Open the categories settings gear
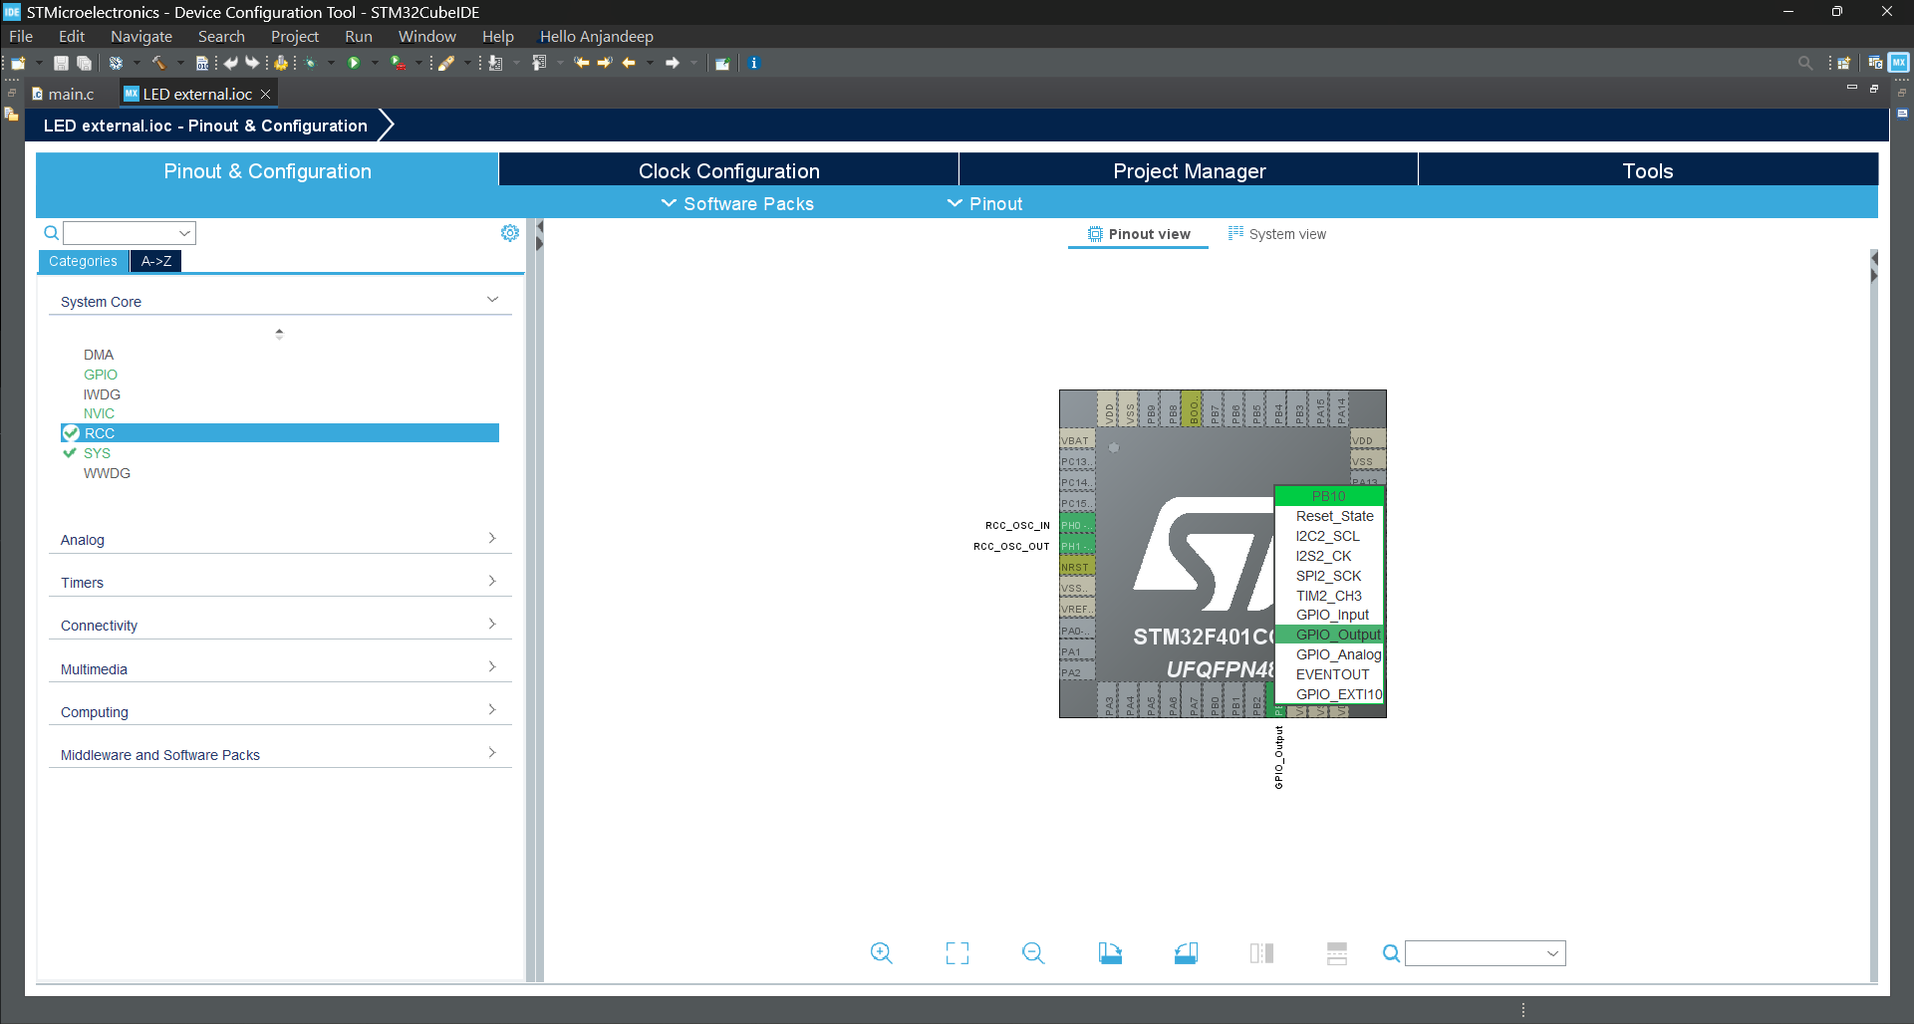Screen dimensions: 1914x1024 [510, 233]
